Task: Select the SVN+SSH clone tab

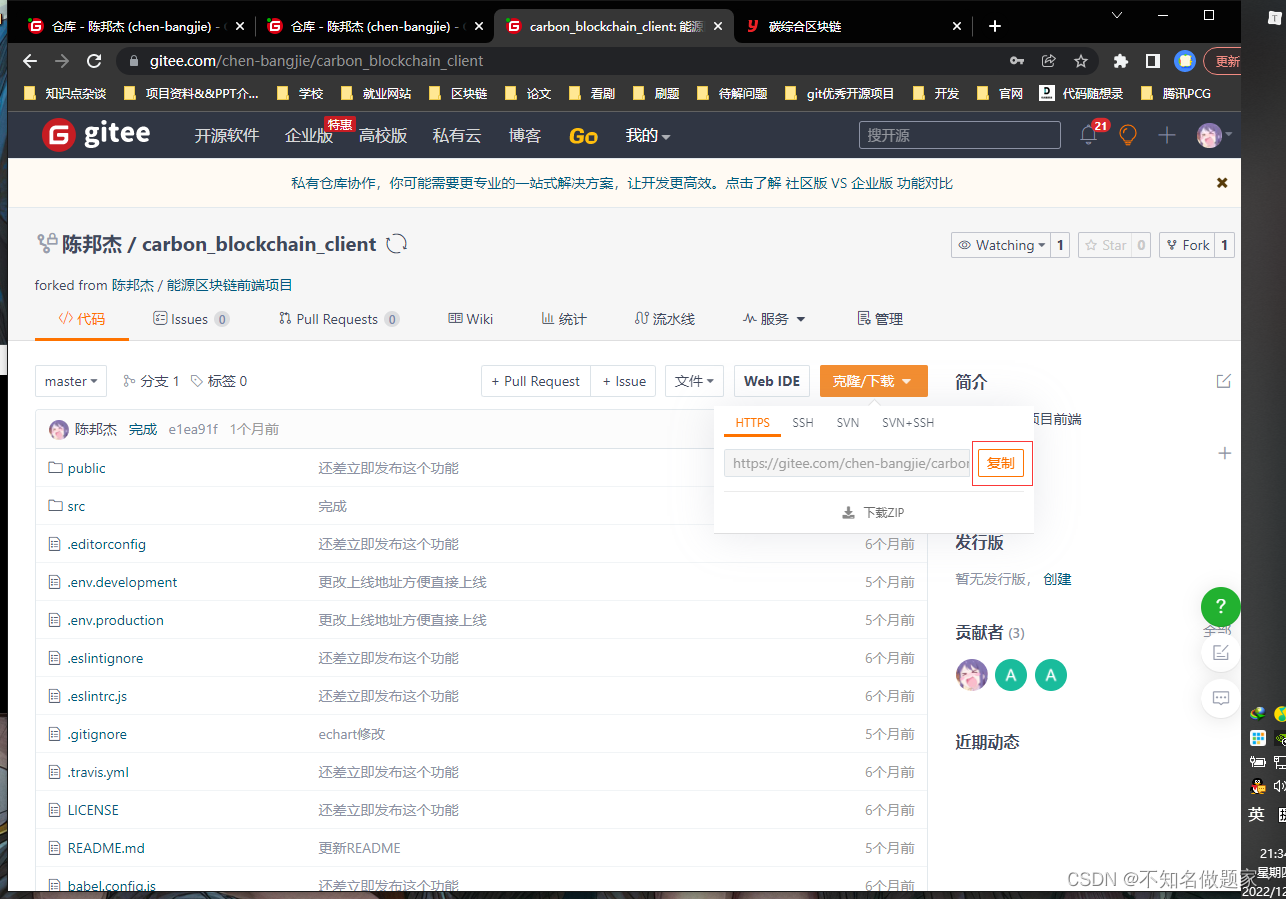Action: click(x=908, y=423)
